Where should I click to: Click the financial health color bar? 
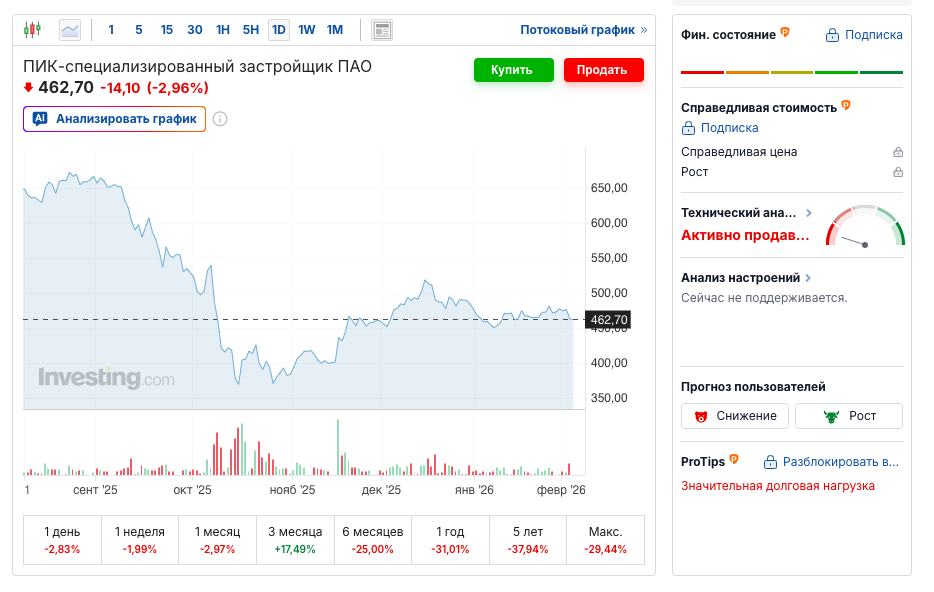[792, 72]
